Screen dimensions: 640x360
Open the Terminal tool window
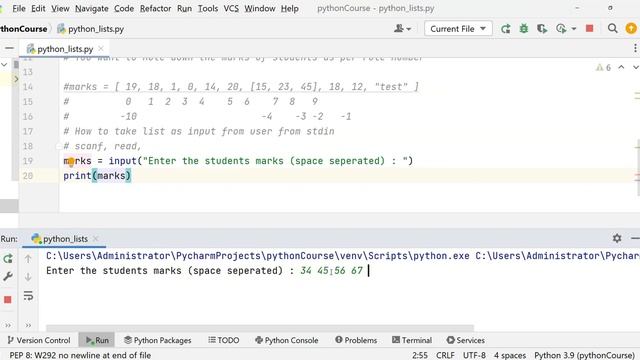pos(411,340)
